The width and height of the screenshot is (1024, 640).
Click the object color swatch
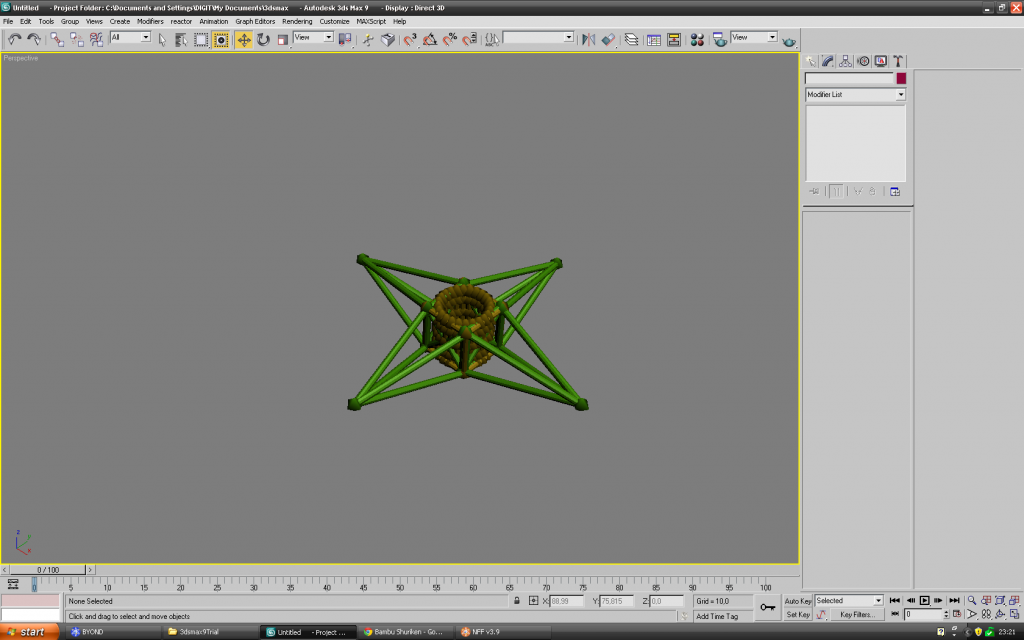click(x=901, y=78)
